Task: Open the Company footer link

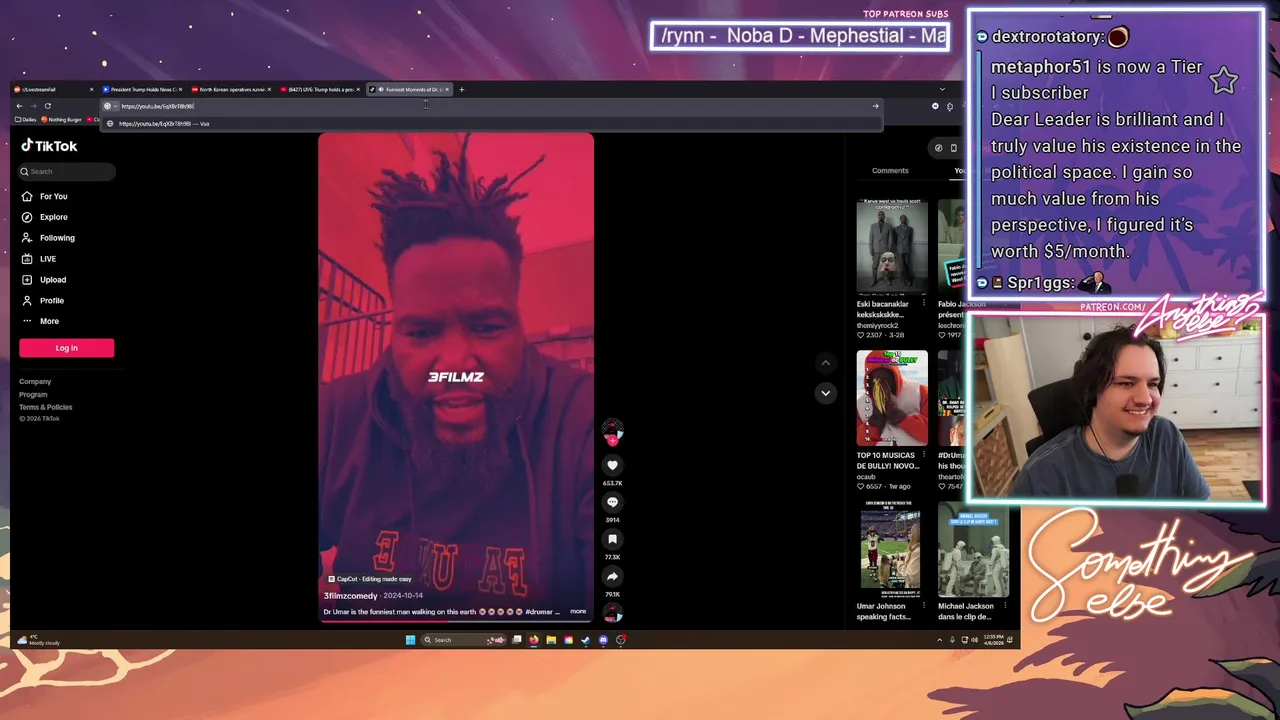Action: click(x=35, y=382)
